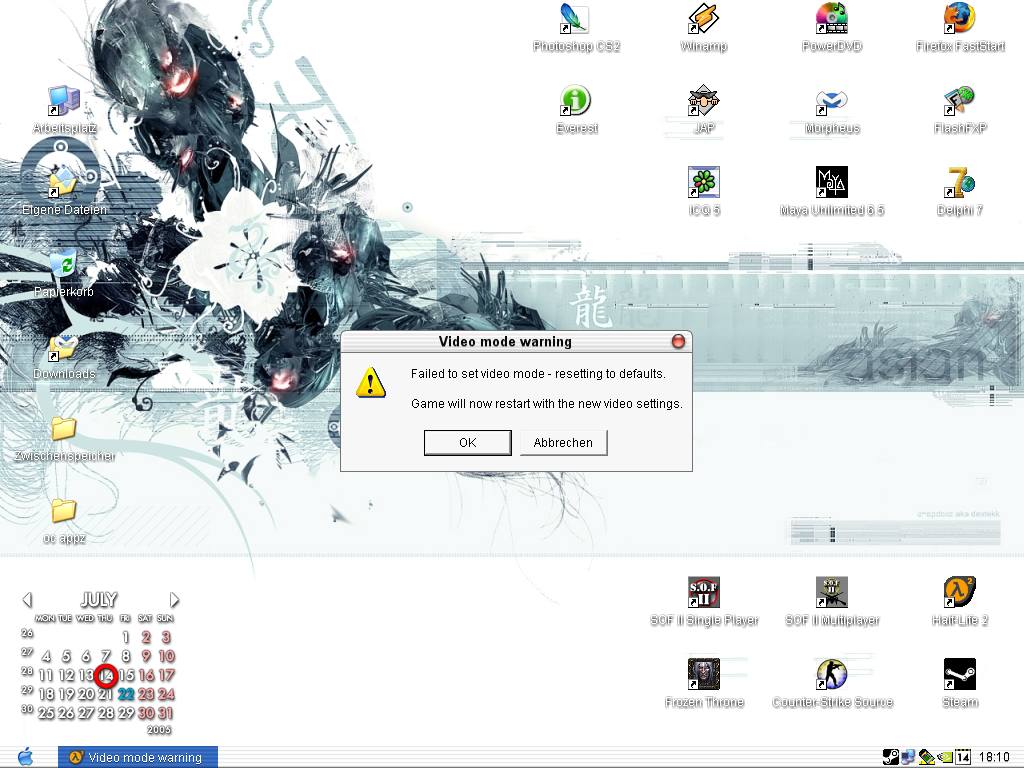Click the Abbrechen button in the dialog
The height and width of the screenshot is (768, 1024).
tap(563, 443)
